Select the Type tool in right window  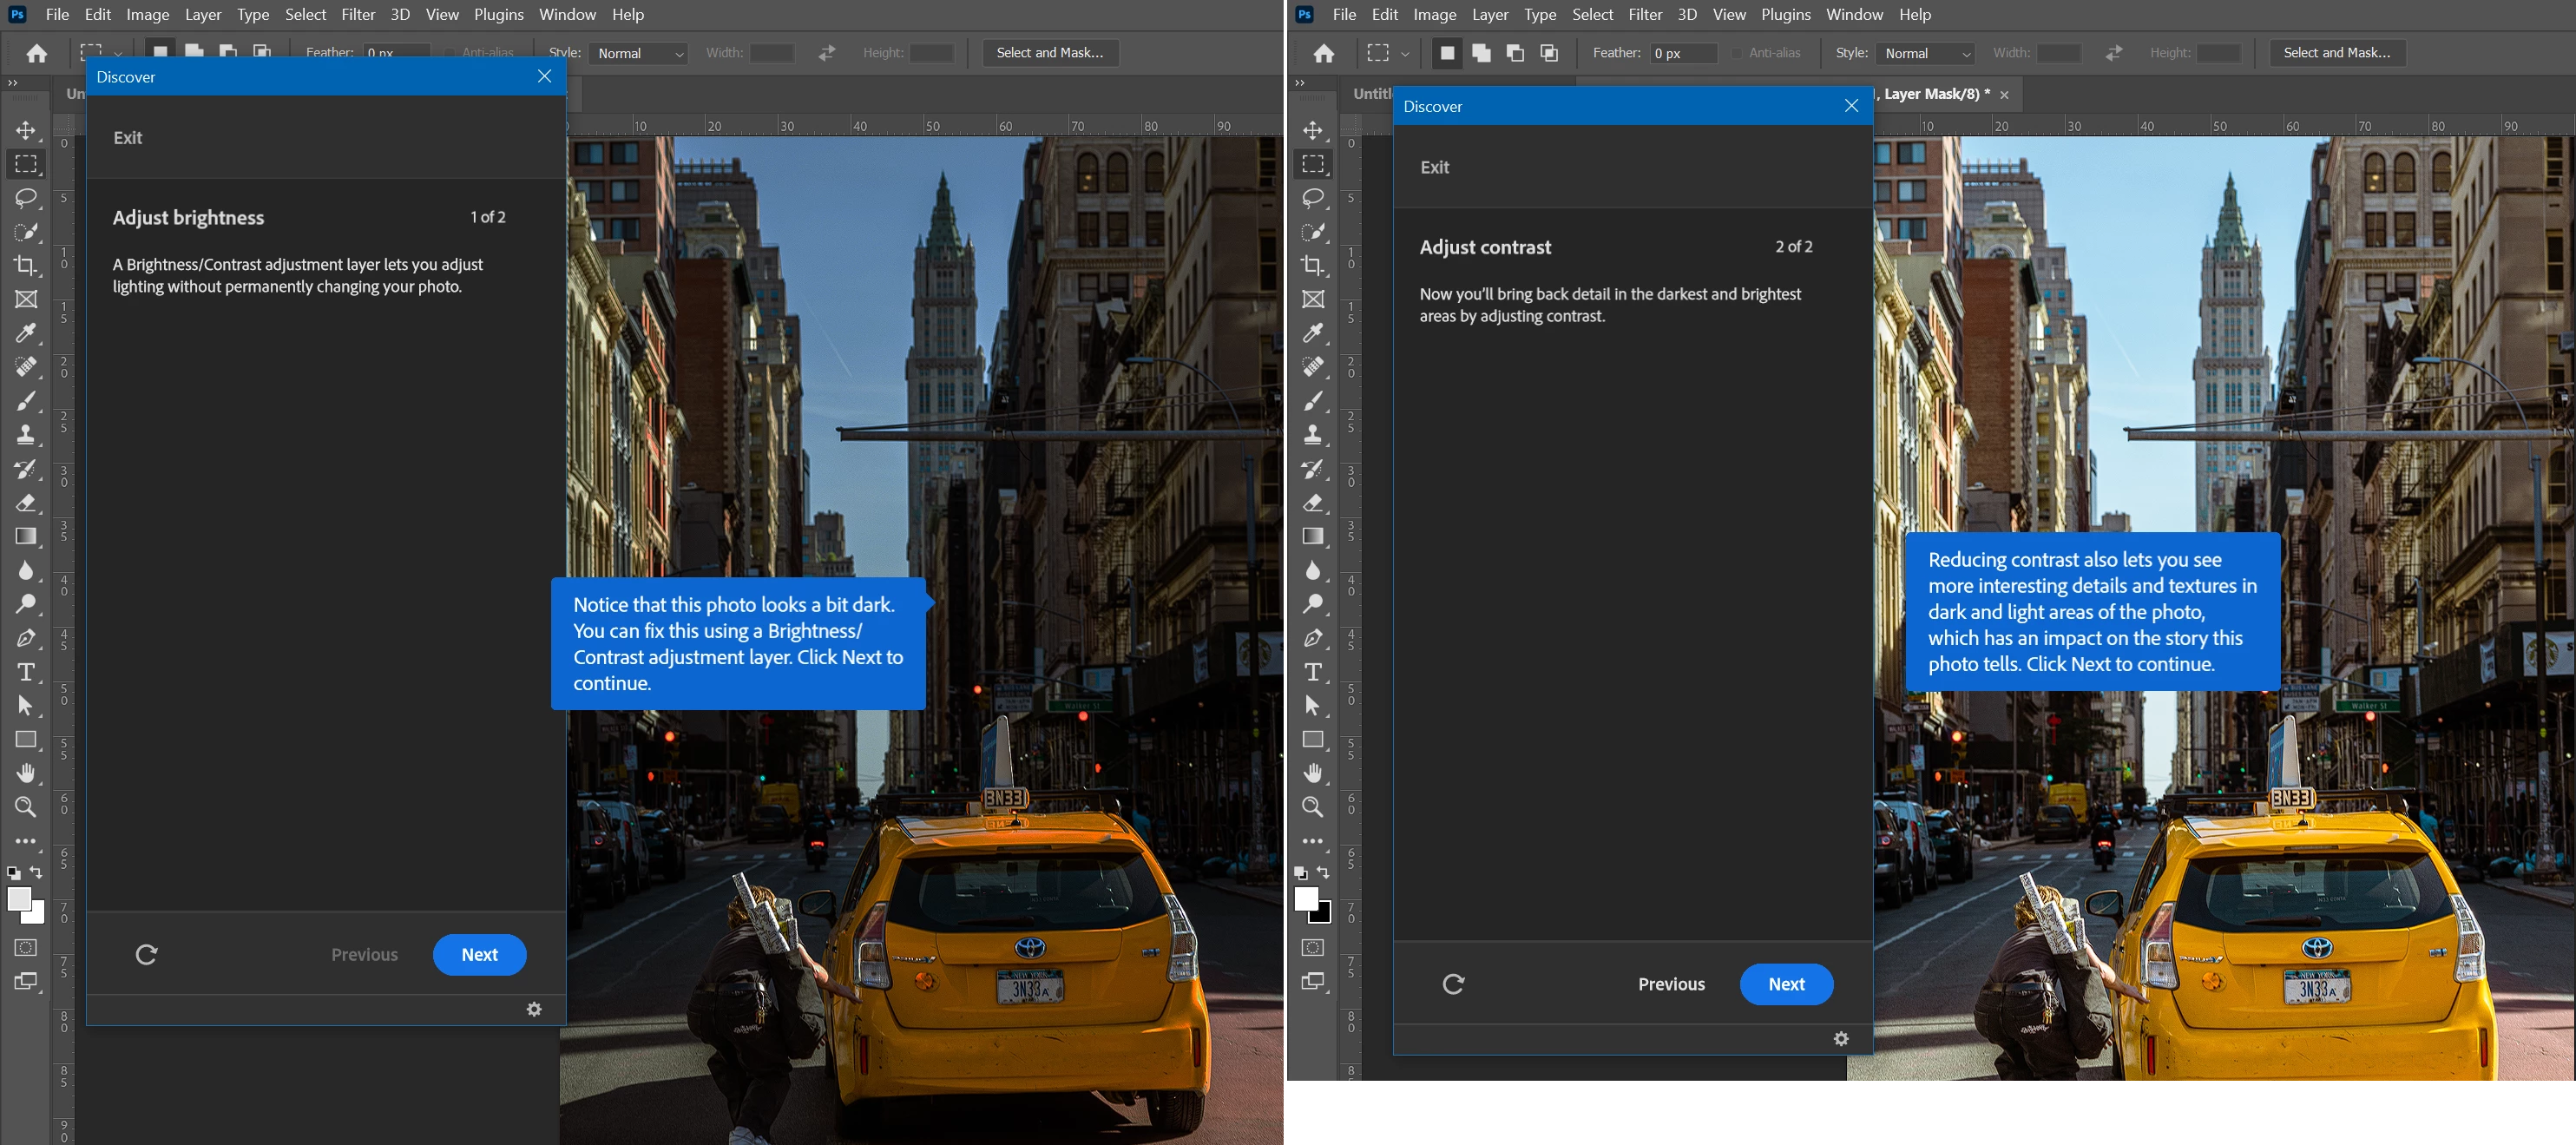point(1312,672)
